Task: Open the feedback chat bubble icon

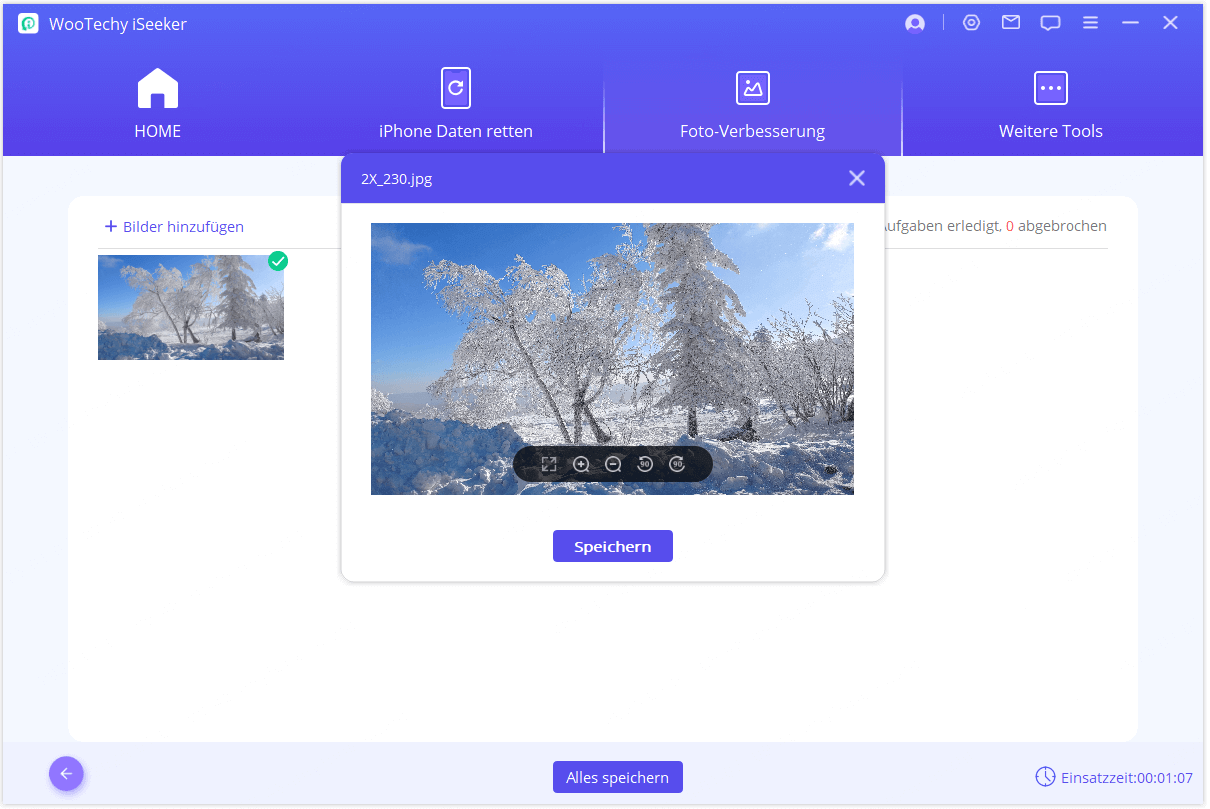Action: (x=1050, y=24)
